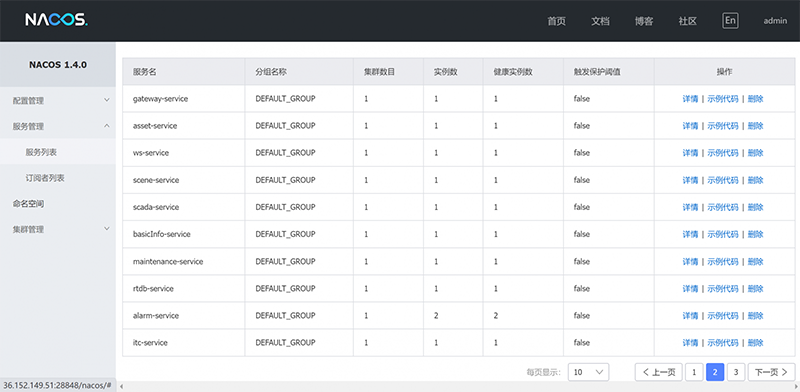Go to page 3 in pagination
This screenshot has width=800, height=392.
(736, 372)
